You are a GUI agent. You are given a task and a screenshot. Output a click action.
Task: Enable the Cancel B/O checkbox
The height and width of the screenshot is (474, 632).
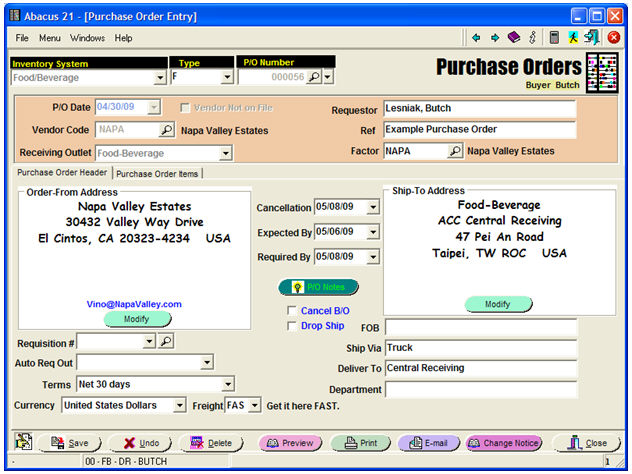point(292,311)
